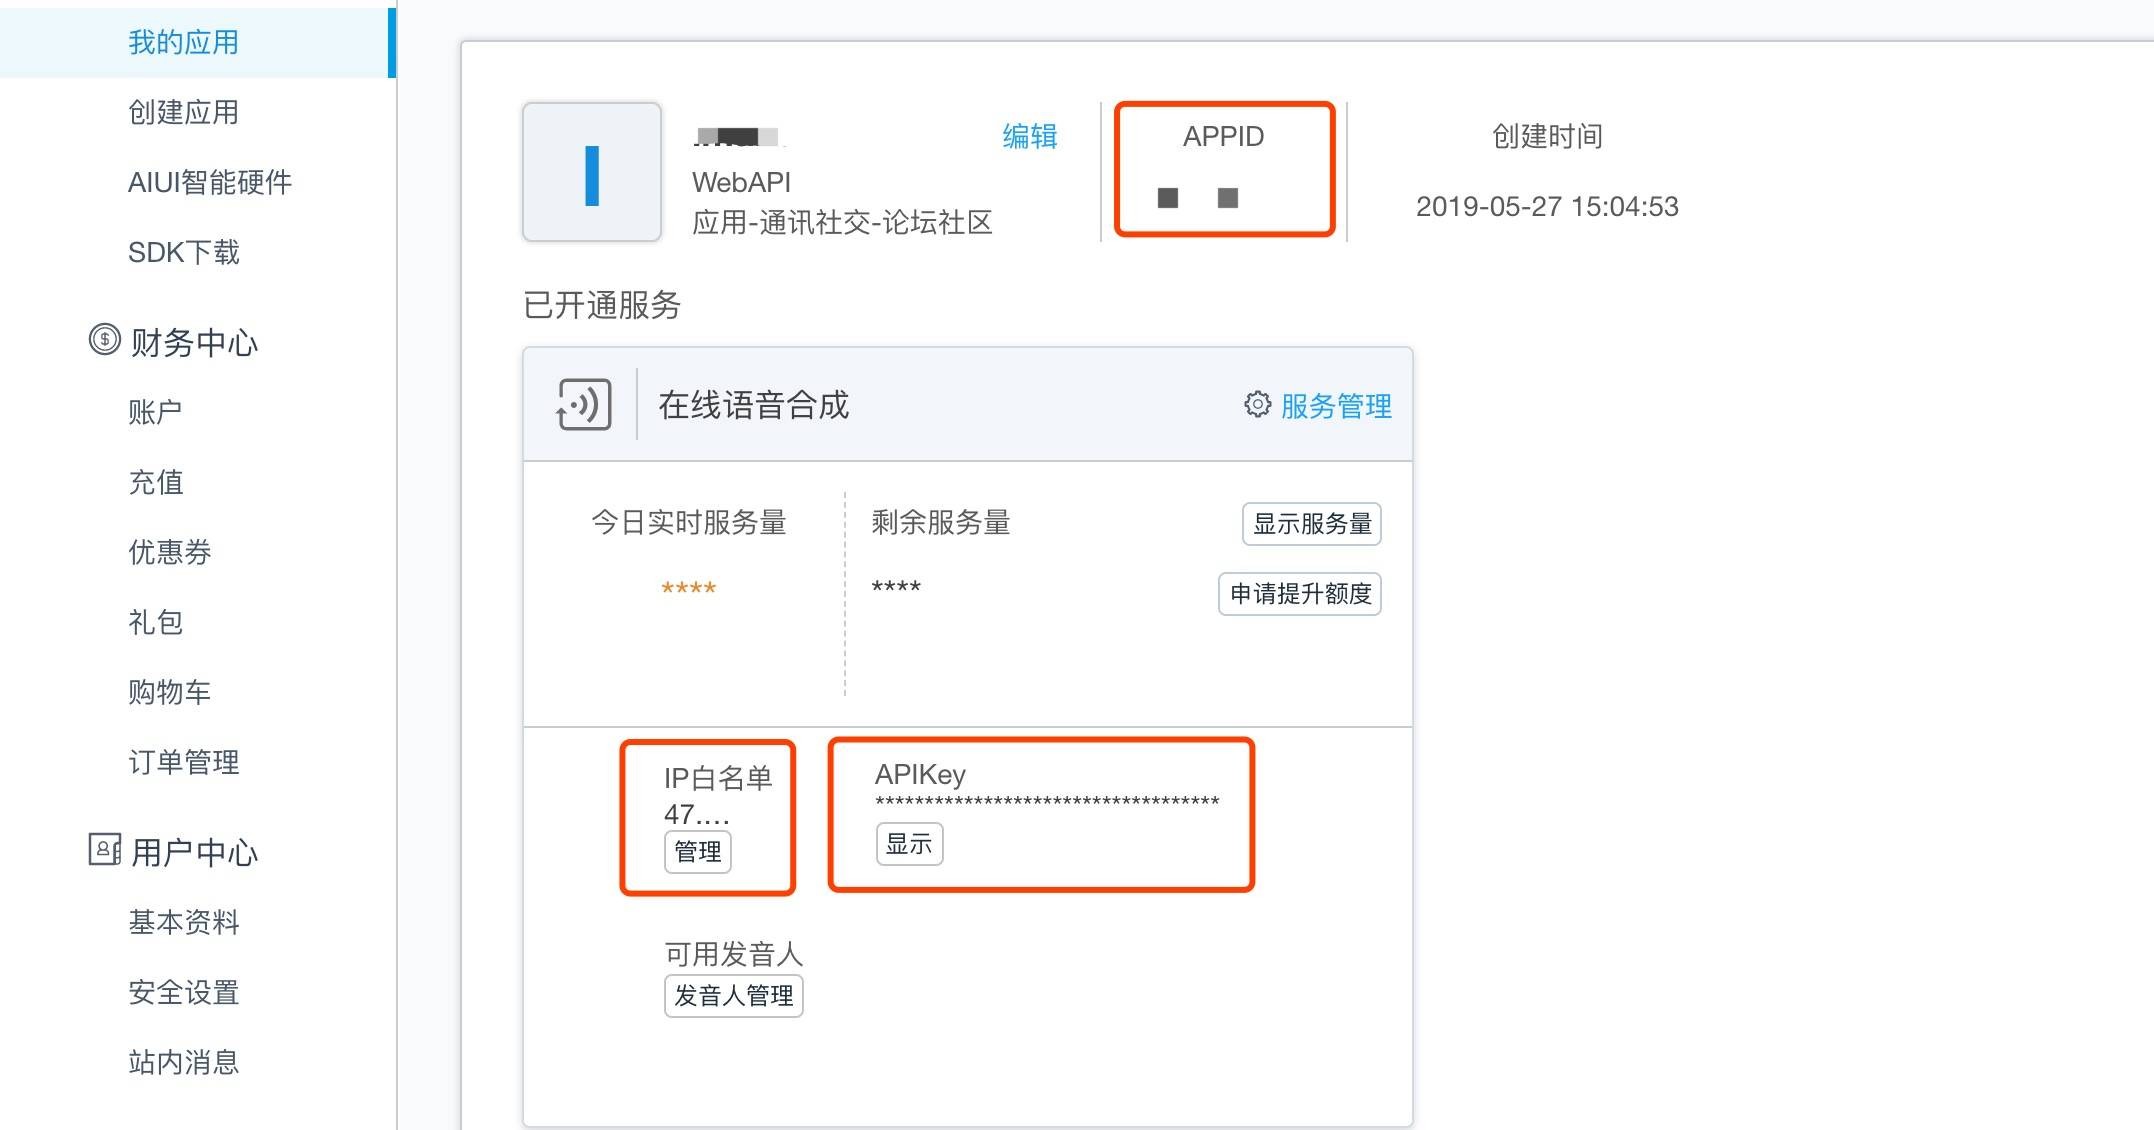Open 站内消息 in sidebar
The image size is (2154, 1130).
pos(184,1062)
